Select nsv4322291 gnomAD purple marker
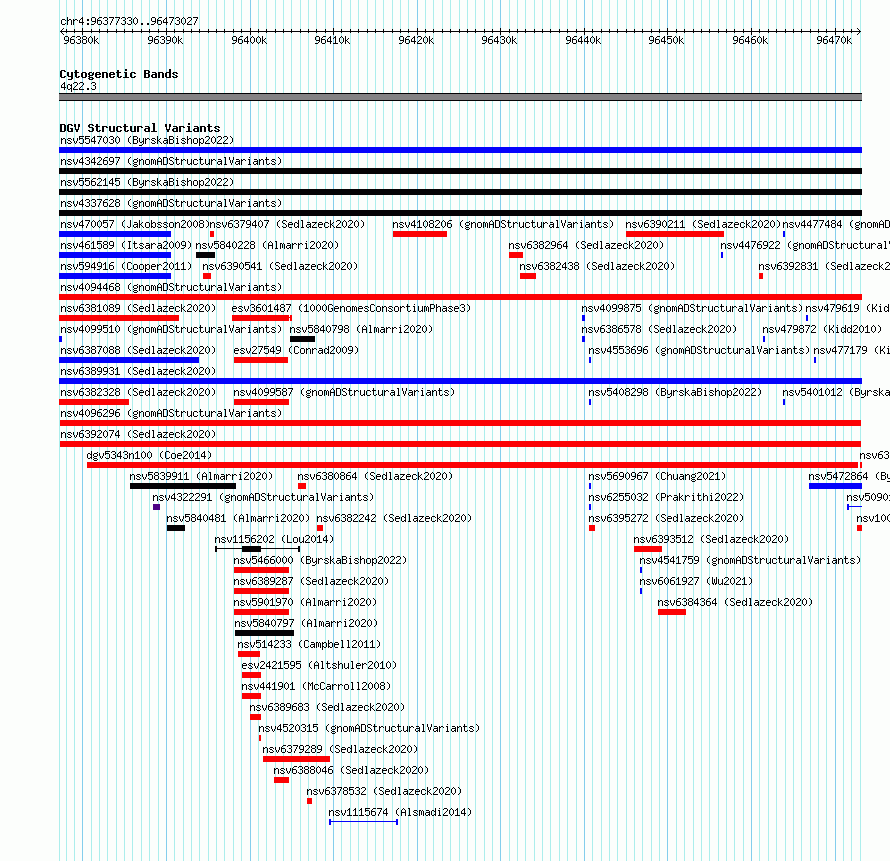Screen dimensions: 890x861 pos(157,507)
